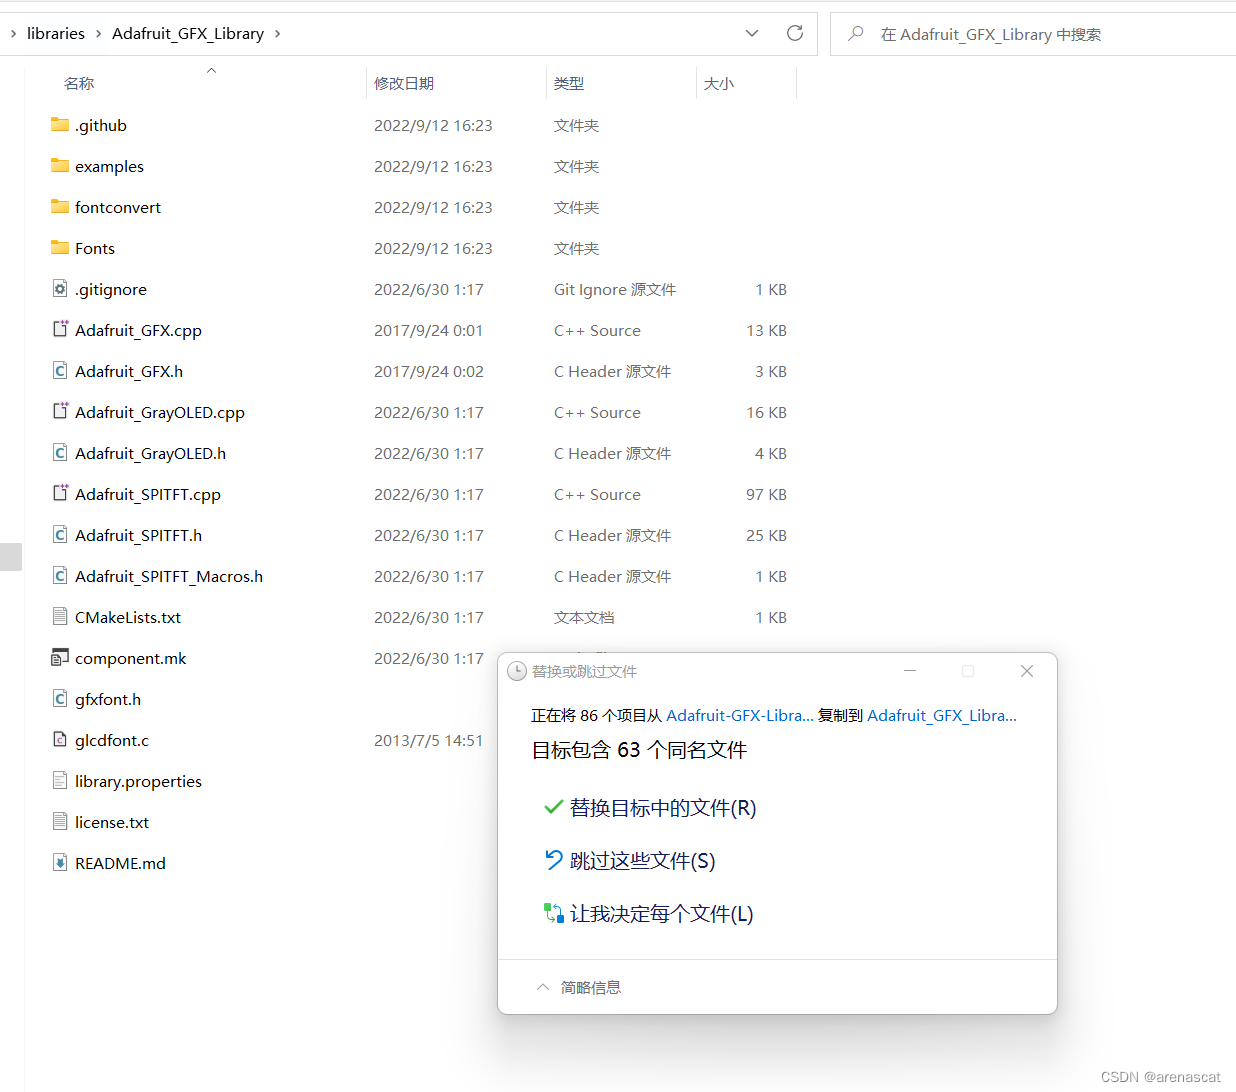Go to the Adafruit_GFX_Library breadcrumb
Screen dimensions: 1236x1092
(x=188, y=34)
